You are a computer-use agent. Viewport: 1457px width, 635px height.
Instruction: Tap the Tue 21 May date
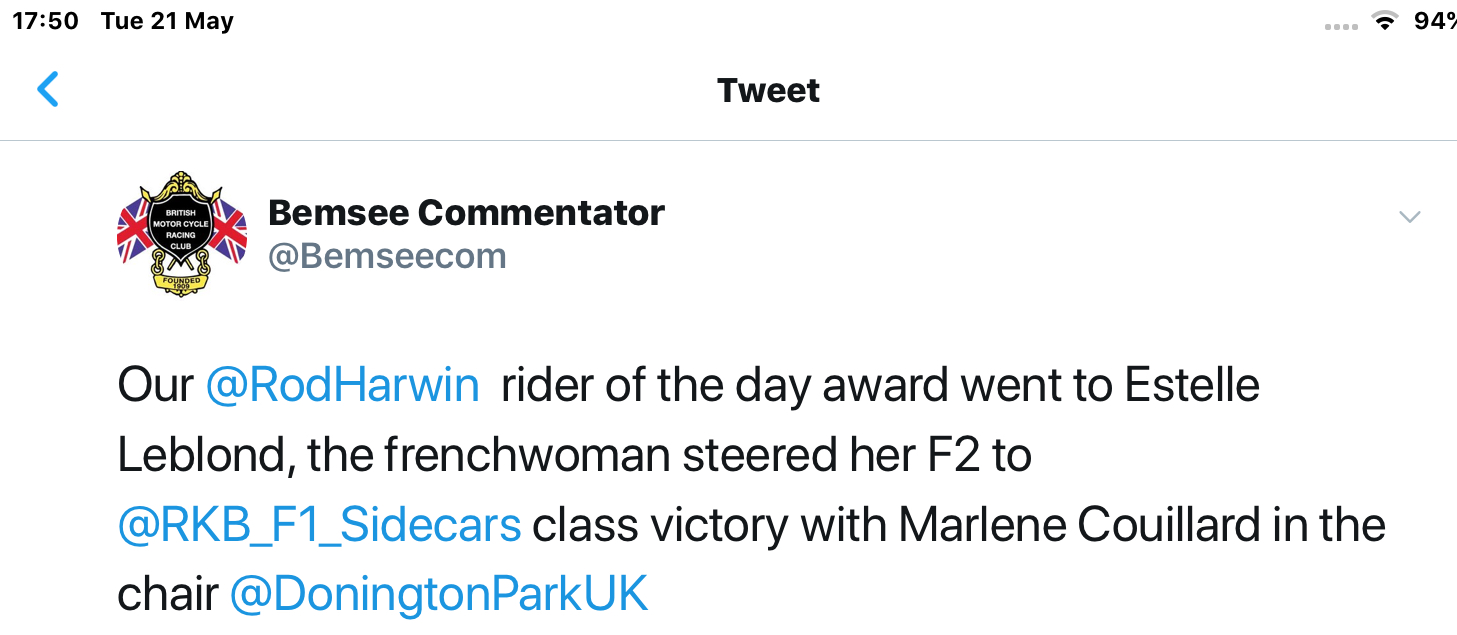[167, 21]
